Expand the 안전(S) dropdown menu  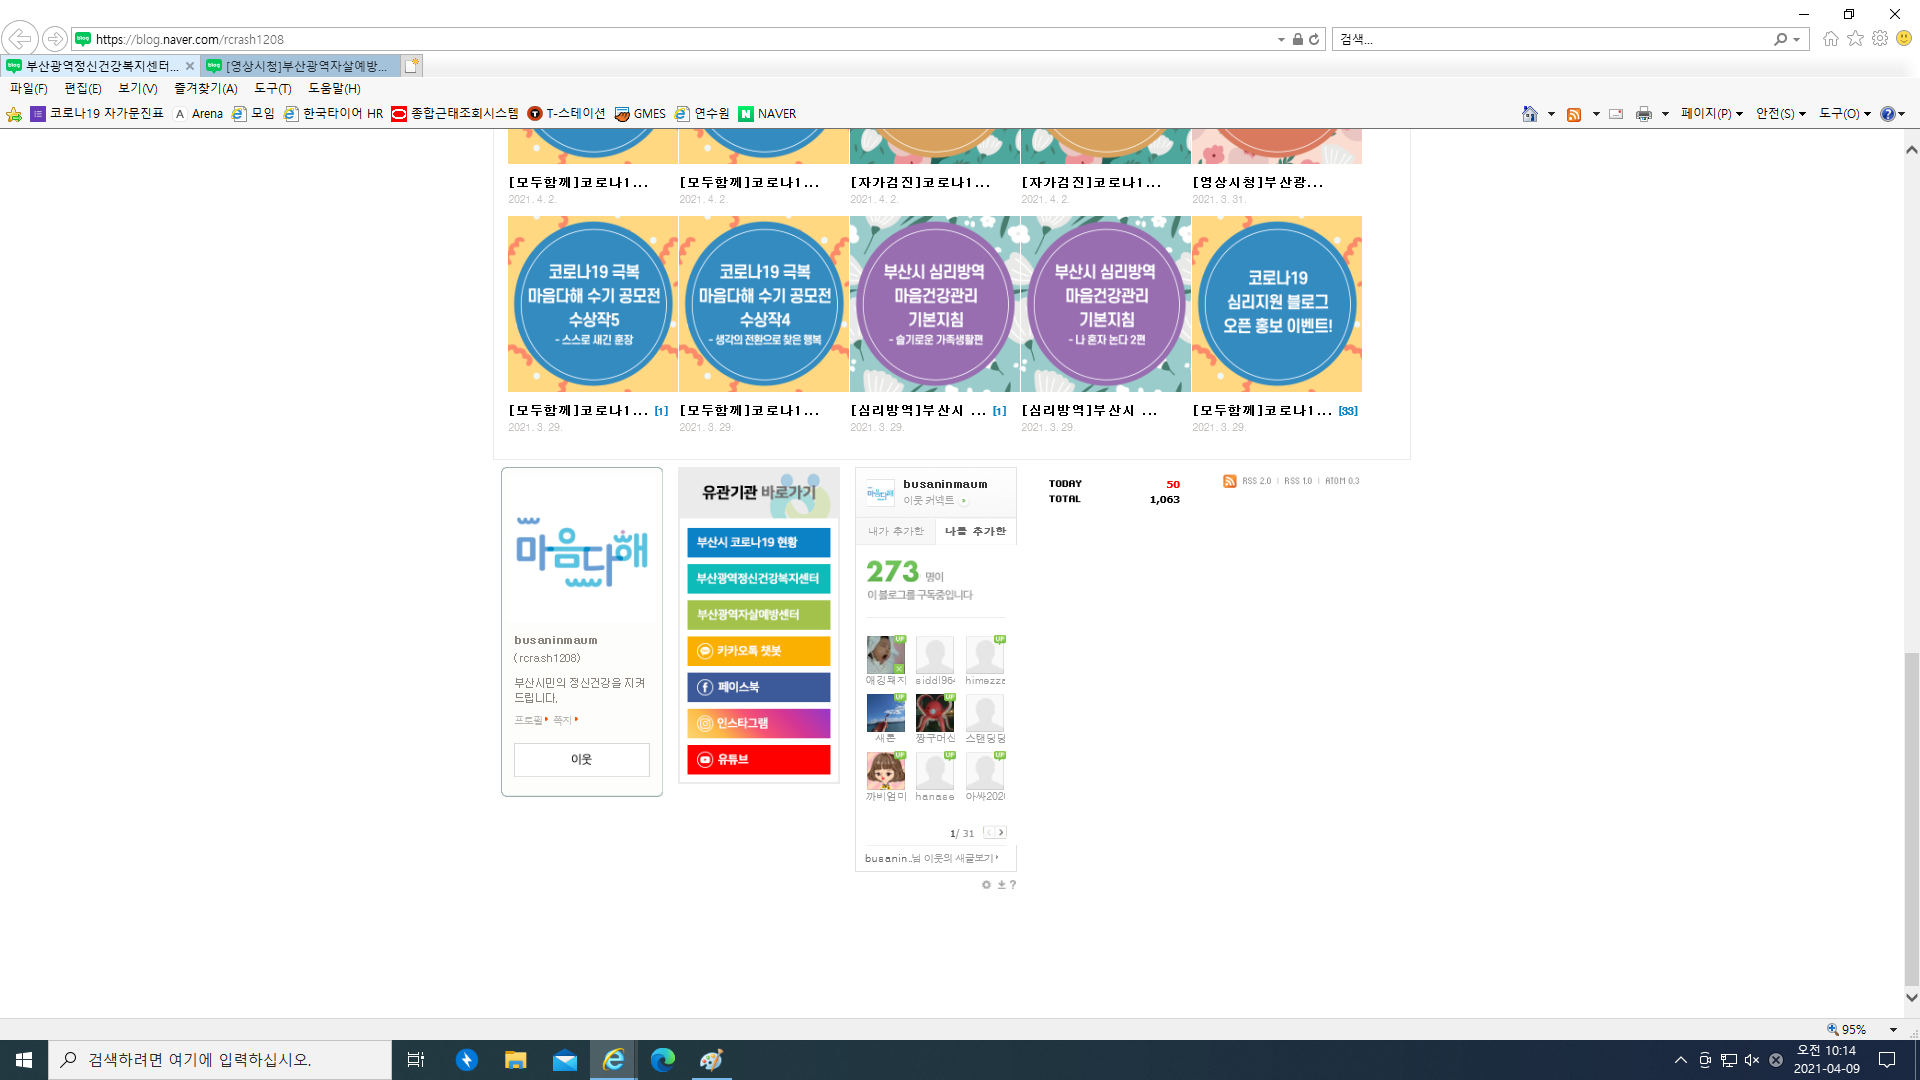tap(1780, 114)
